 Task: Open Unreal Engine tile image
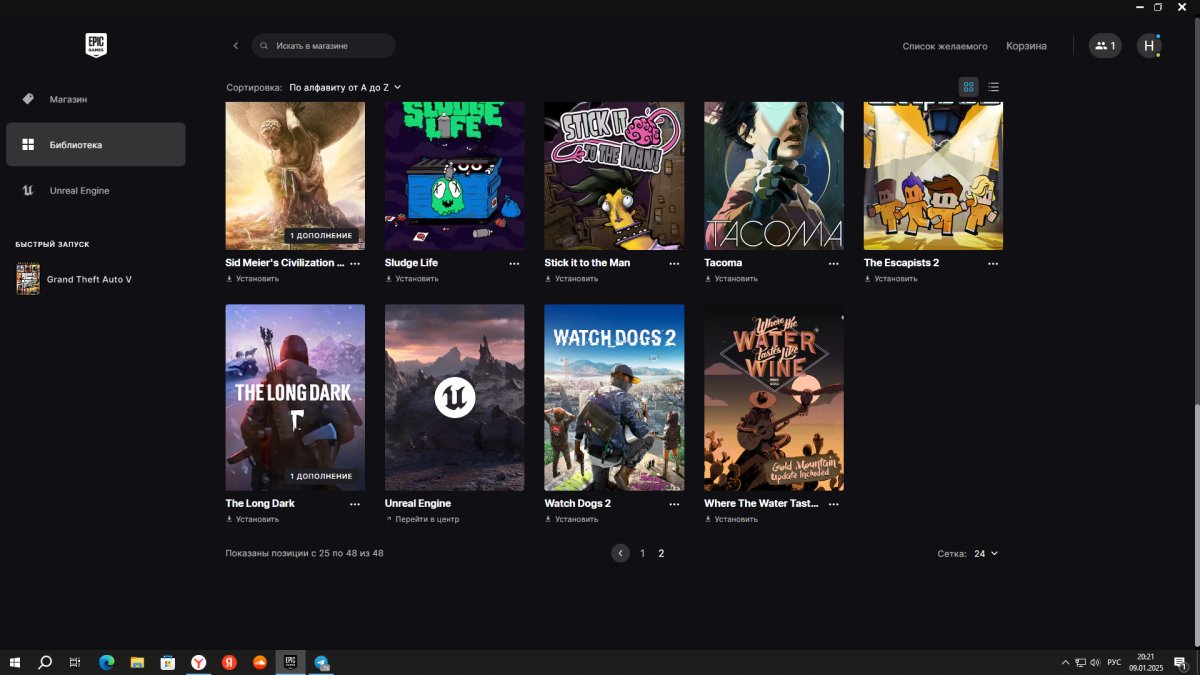tap(454, 398)
